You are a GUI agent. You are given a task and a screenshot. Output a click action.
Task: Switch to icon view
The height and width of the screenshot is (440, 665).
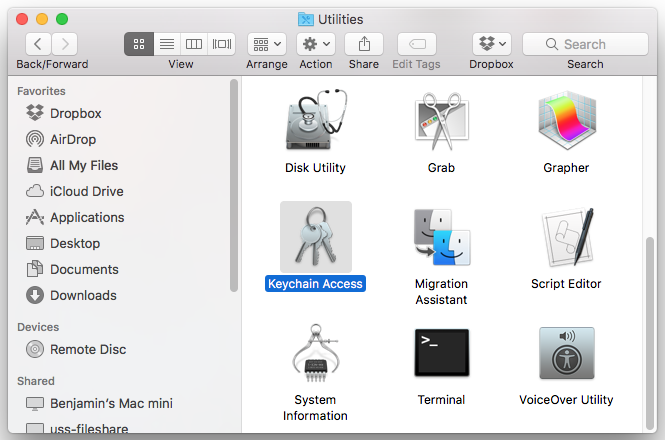[x=139, y=44]
